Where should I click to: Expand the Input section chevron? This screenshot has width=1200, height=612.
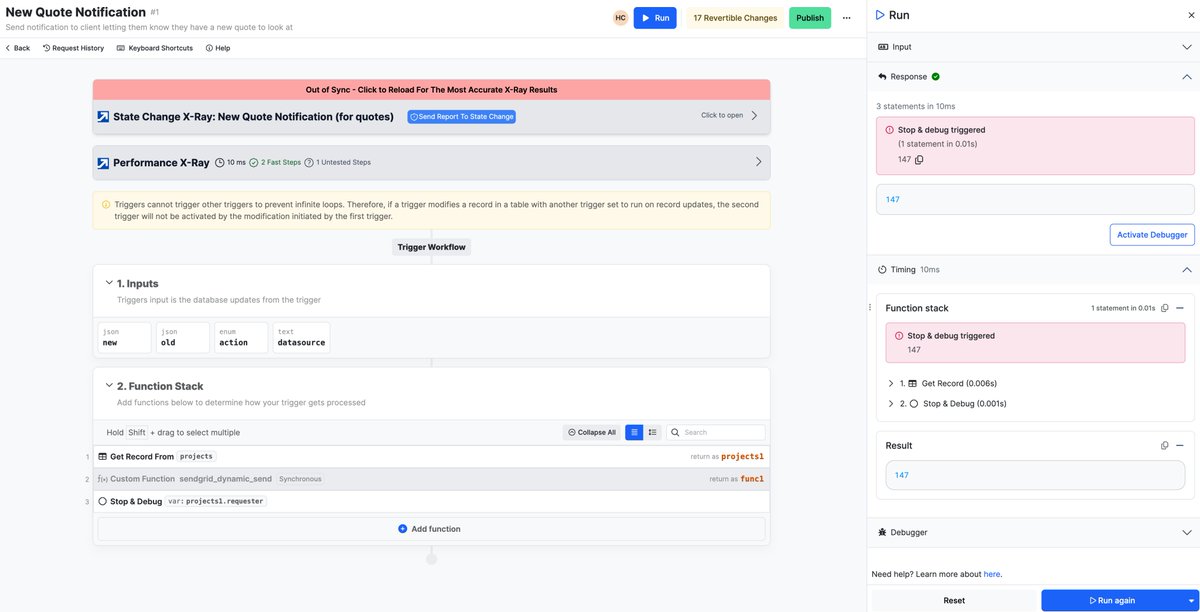coord(1186,47)
